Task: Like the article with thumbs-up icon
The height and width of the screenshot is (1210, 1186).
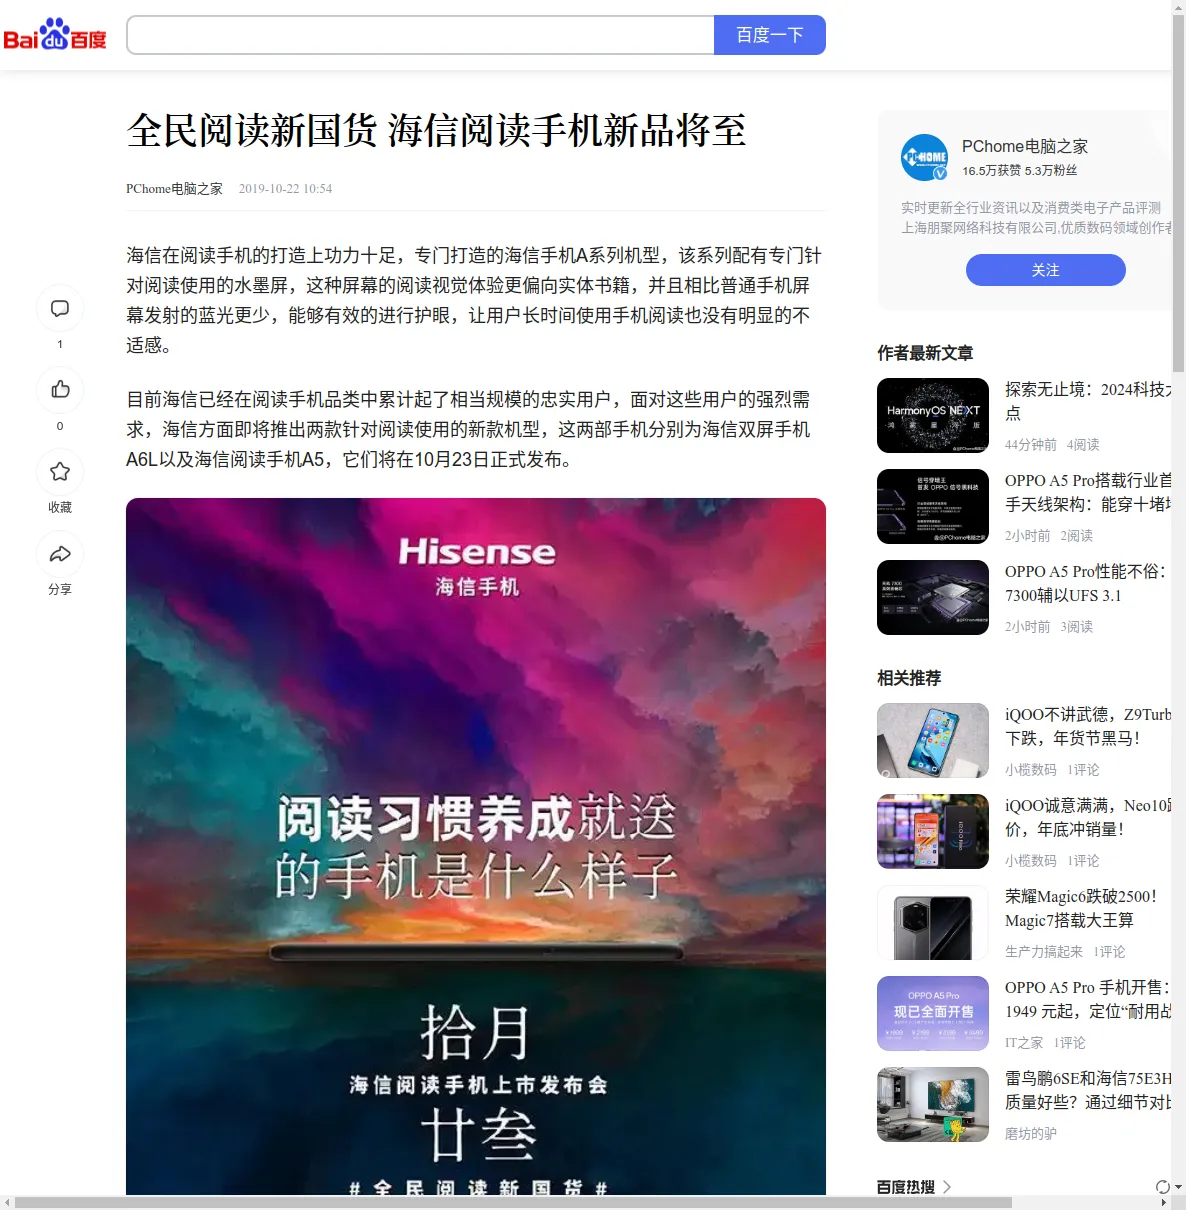Action: [60, 390]
